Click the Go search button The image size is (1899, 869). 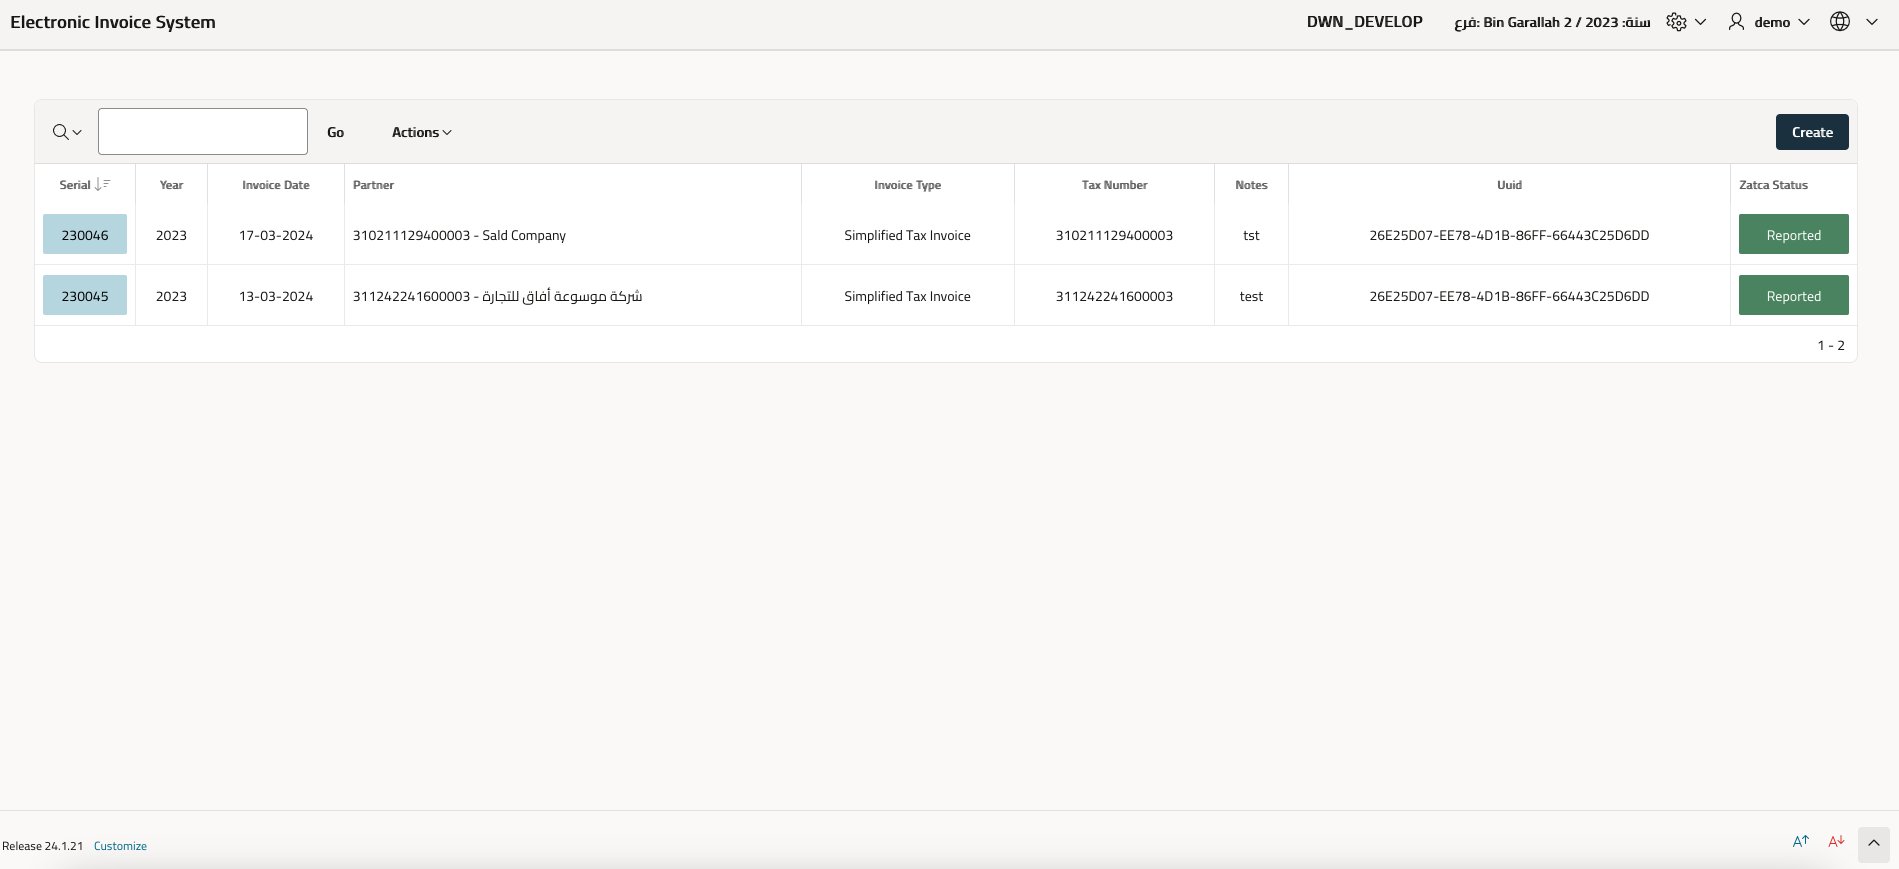(336, 132)
